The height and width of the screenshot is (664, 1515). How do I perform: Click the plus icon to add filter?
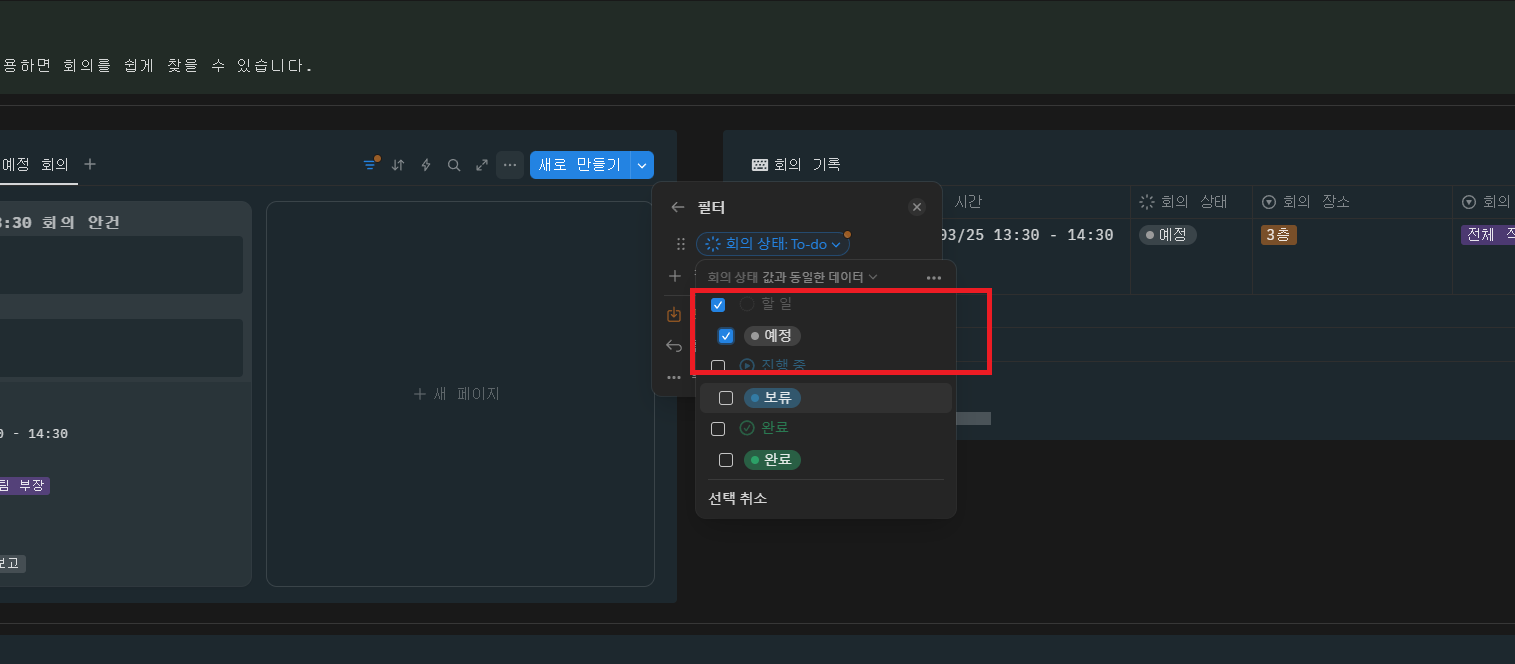coord(675,276)
